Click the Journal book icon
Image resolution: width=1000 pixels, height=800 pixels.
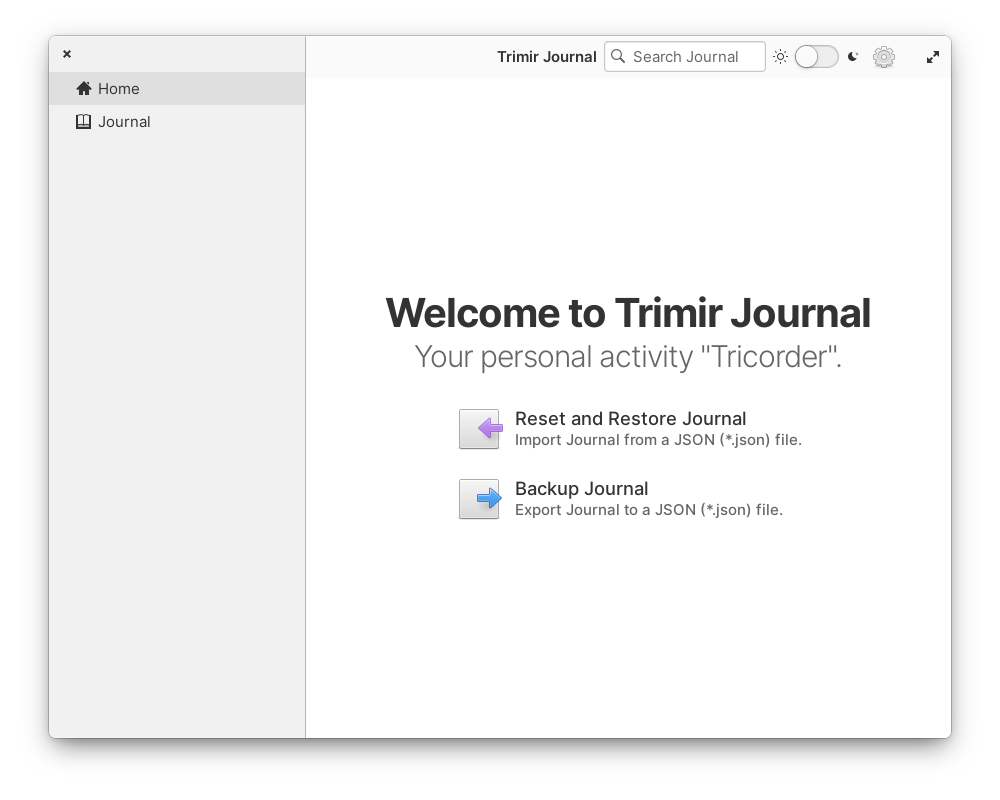[84, 122]
